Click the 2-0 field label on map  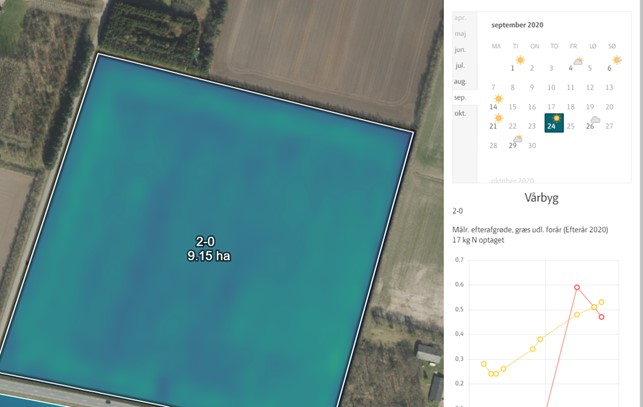[x=204, y=243]
